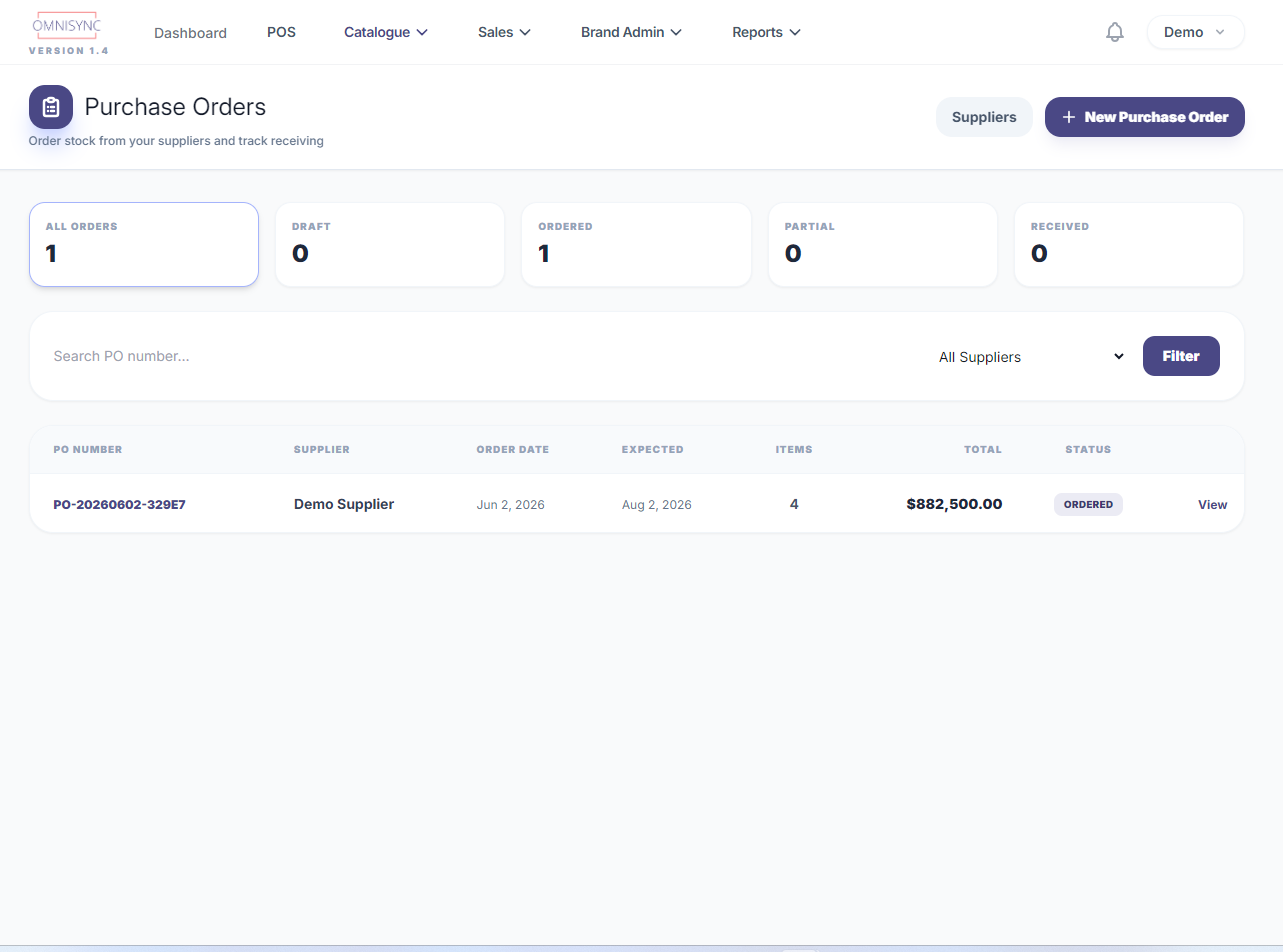Click the items count 4
The height and width of the screenshot is (952, 1283).
pyautogui.click(x=794, y=505)
